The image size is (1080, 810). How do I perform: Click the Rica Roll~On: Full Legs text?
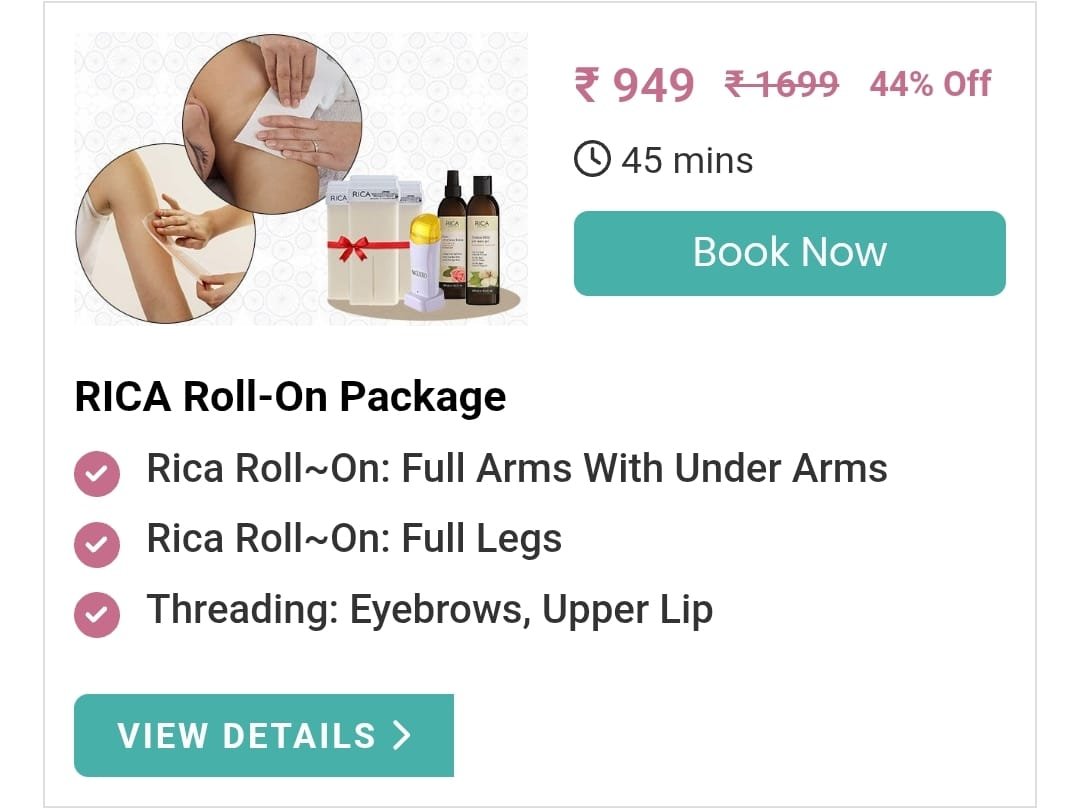click(354, 539)
